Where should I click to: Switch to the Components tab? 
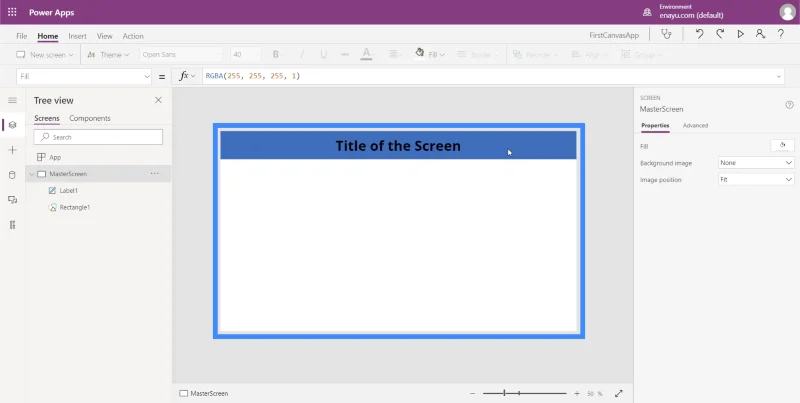pos(90,118)
